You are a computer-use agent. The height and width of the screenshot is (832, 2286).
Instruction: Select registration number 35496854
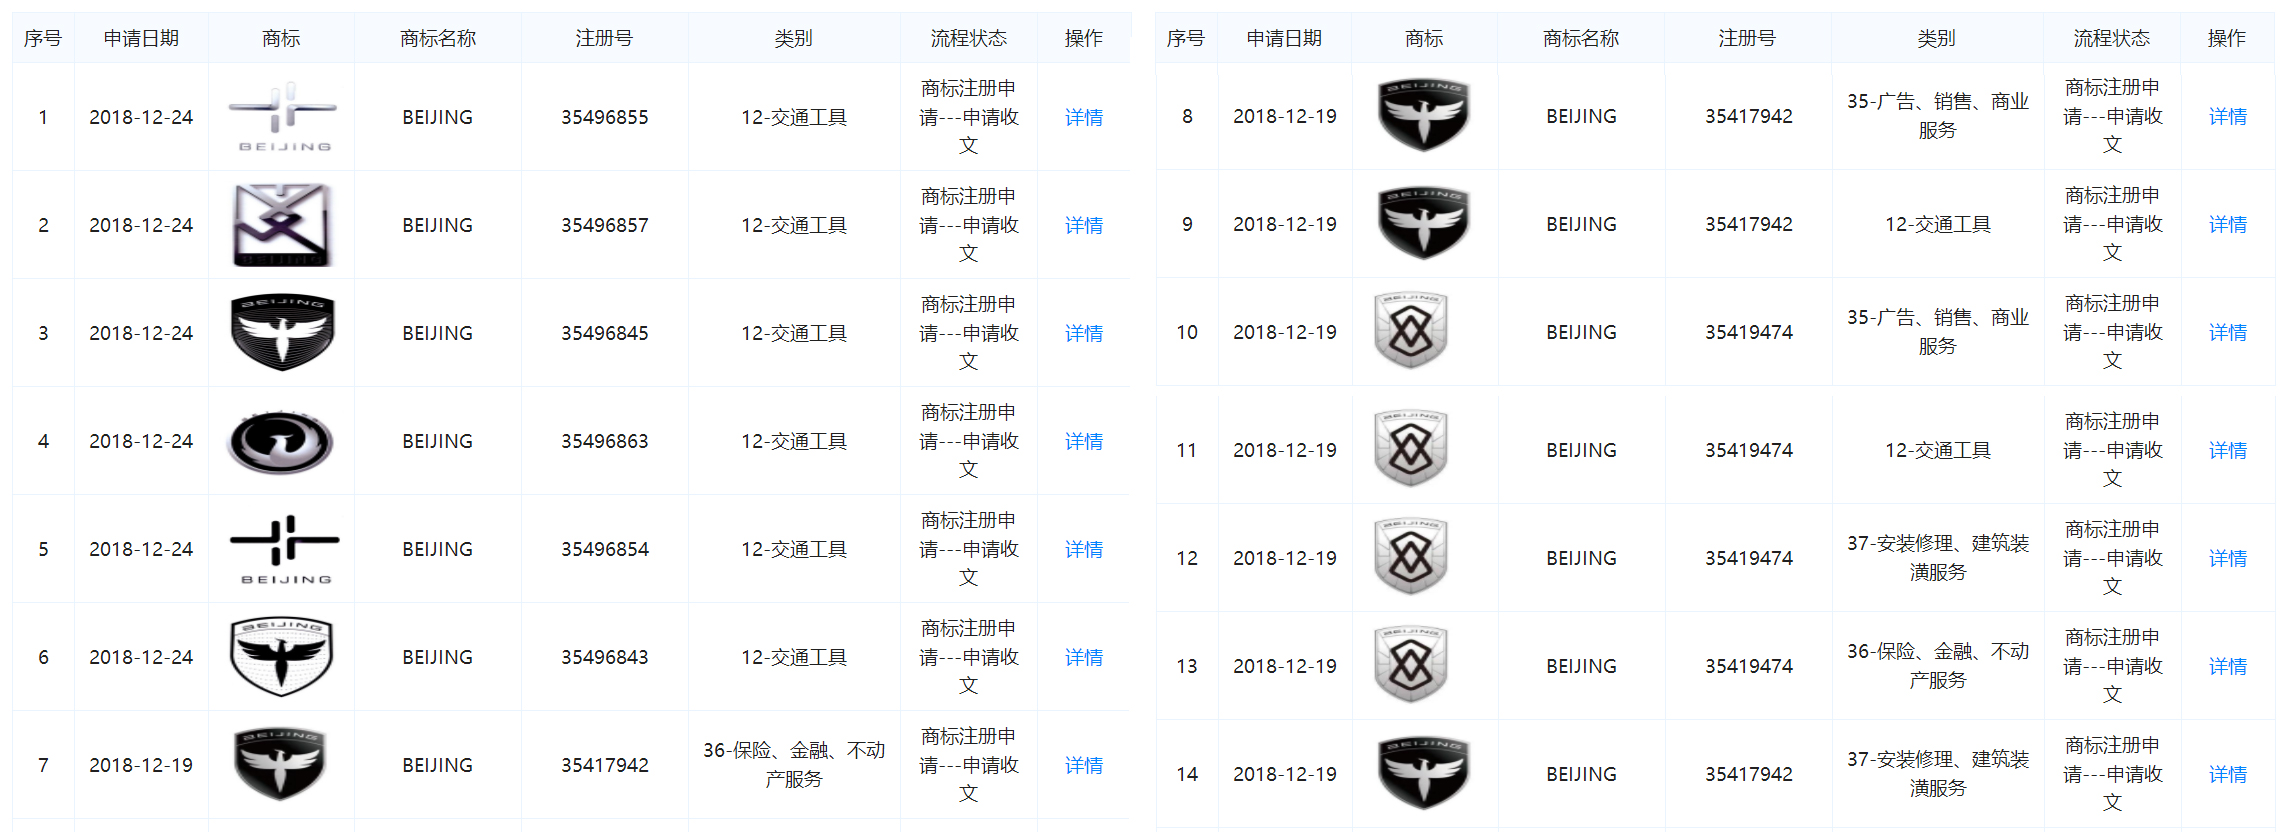click(604, 549)
